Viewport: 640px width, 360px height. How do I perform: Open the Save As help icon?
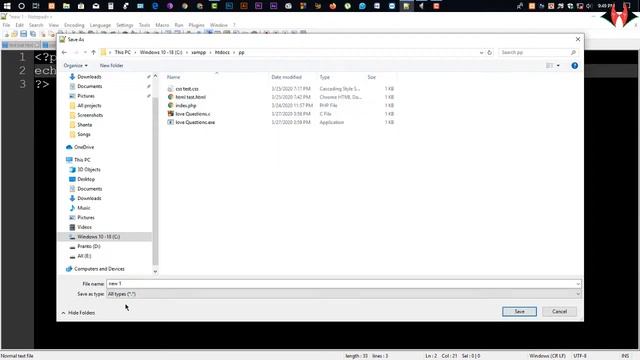[574, 65]
